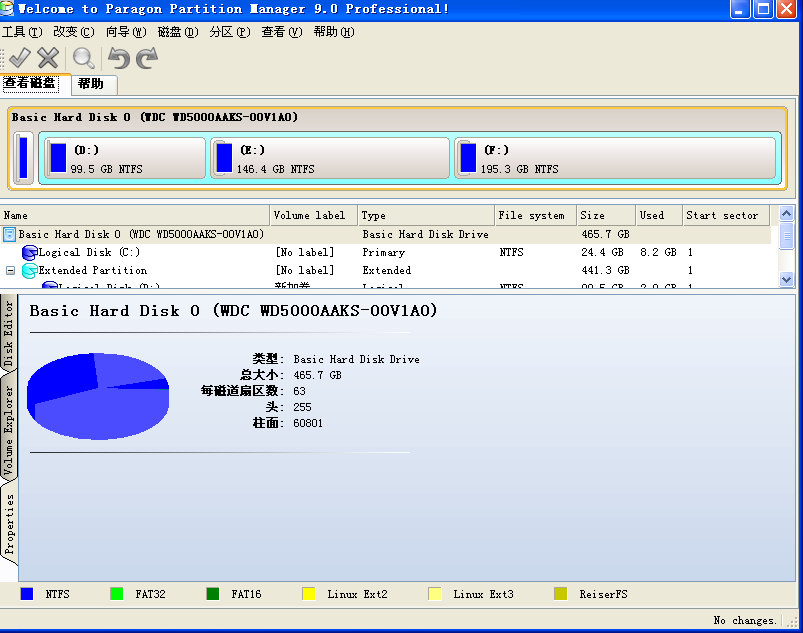Click the Basic Hard Disk 0 list icon
The image size is (803, 633).
[10, 235]
